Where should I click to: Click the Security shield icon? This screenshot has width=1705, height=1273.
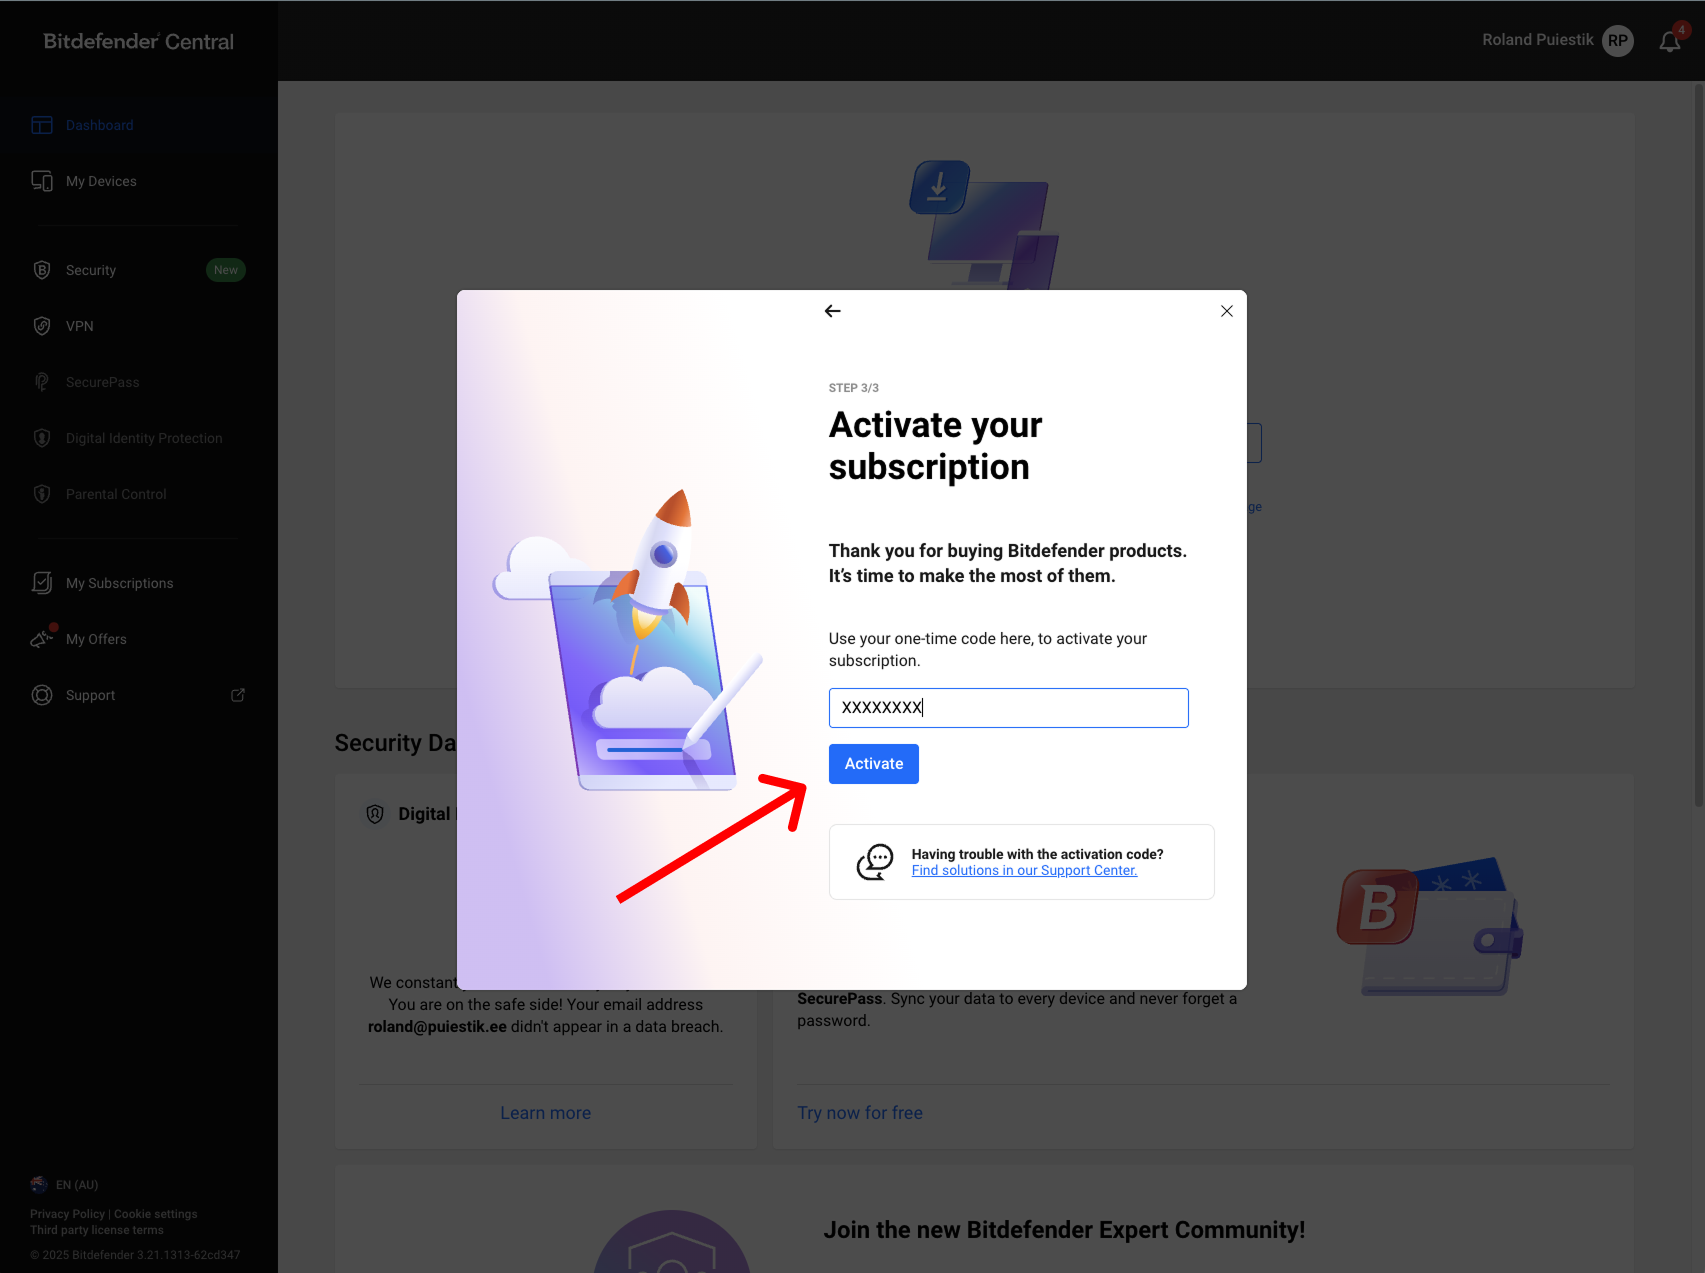pyautogui.click(x=42, y=270)
